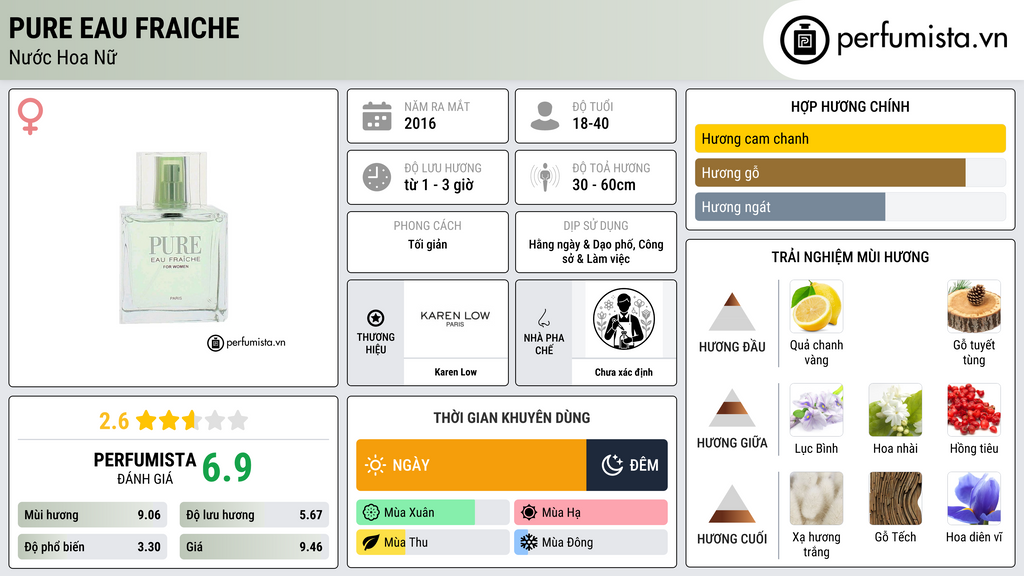Click the Hương gỗ accord bar
The height and width of the screenshot is (576, 1024).
click(x=850, y=172)
